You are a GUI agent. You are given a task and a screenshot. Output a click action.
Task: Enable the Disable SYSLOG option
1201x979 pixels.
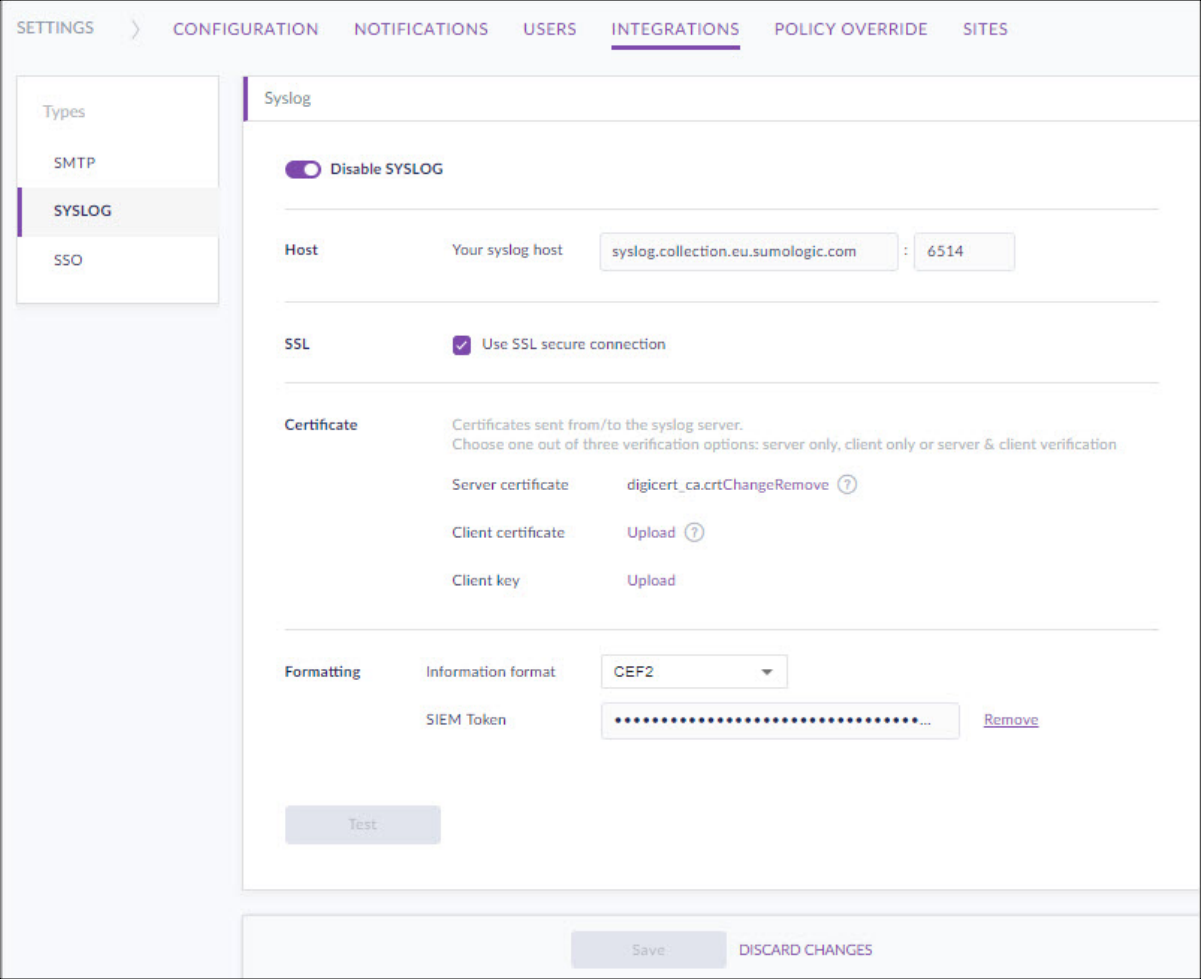(x=301, y=169)
